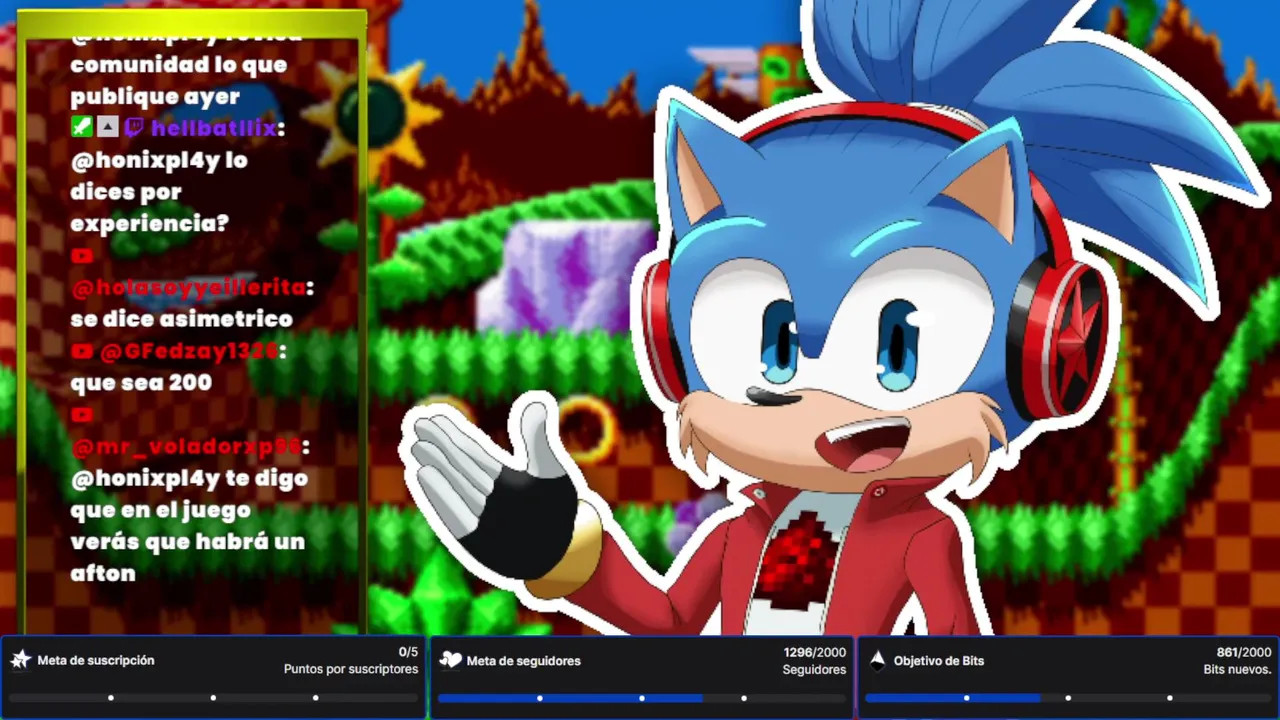Viewport: 1280px width, 720px height.
Task: Click the Sonic avatar's red headphone
Action: point(1058,338)
